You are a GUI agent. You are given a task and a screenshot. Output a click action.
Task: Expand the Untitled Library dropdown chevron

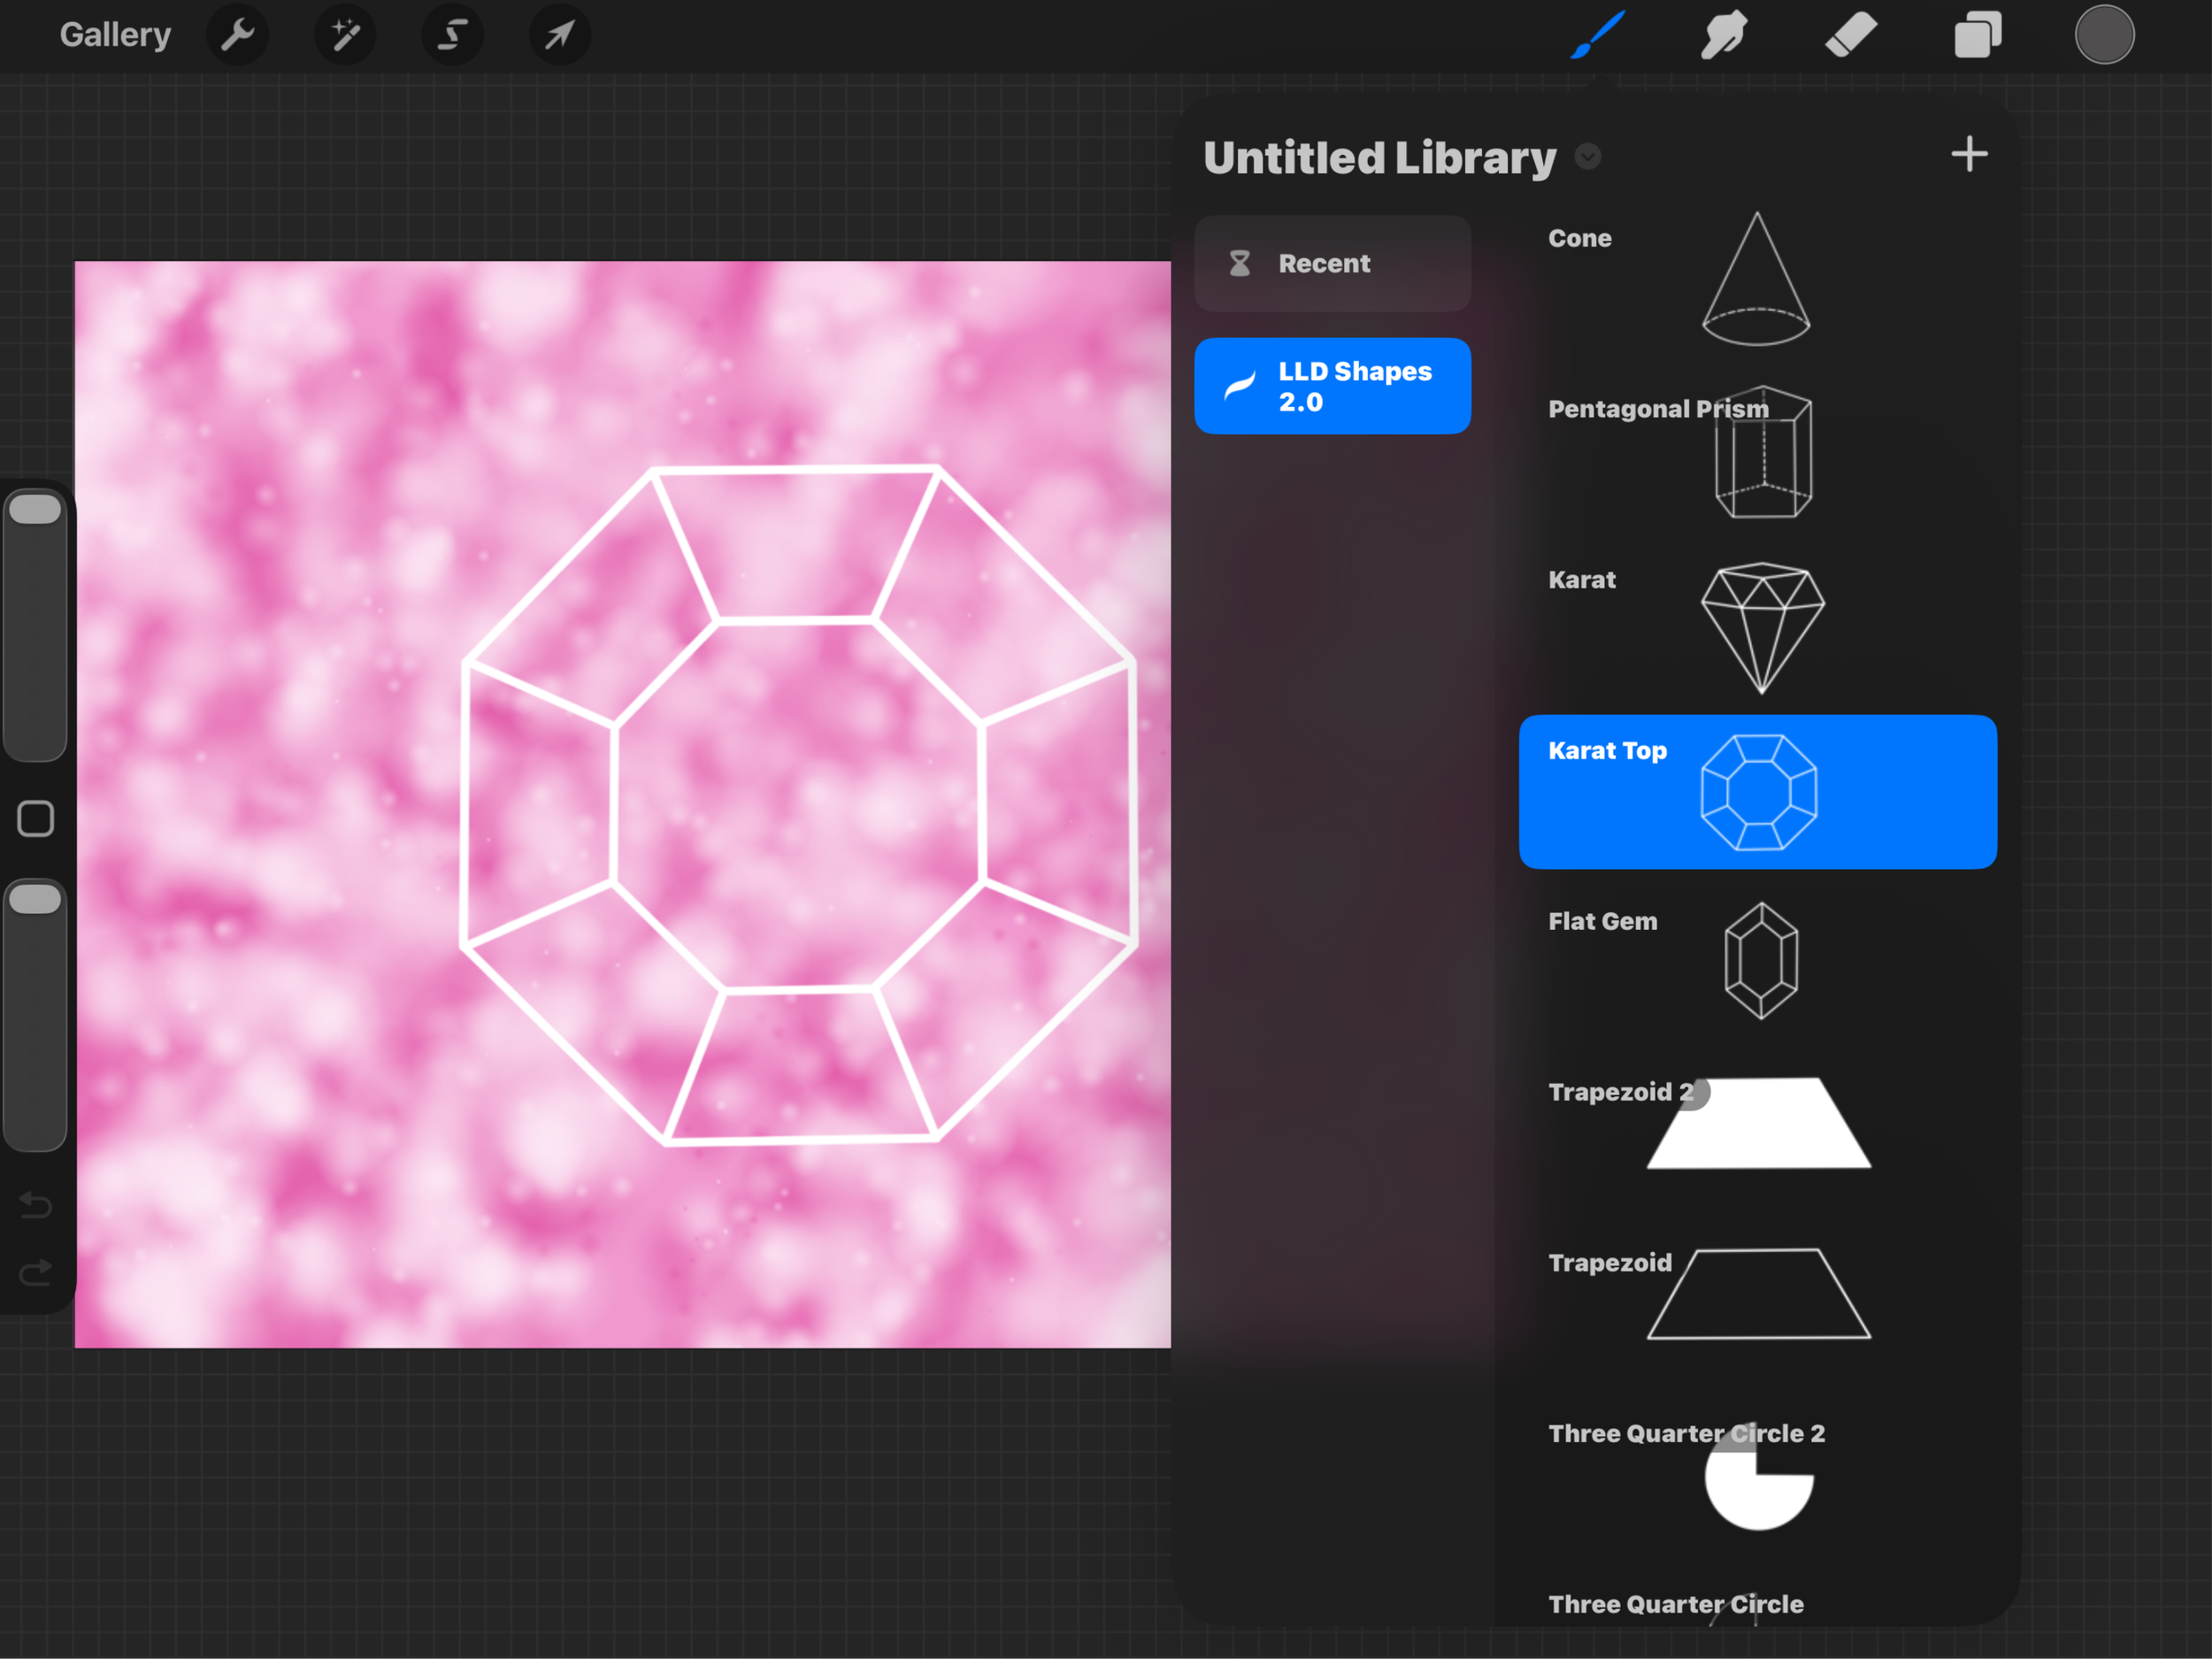click(1588, 157)
